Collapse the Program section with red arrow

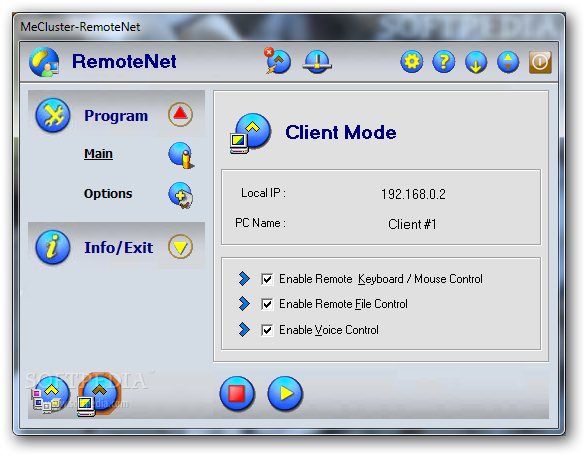(180, 114)
